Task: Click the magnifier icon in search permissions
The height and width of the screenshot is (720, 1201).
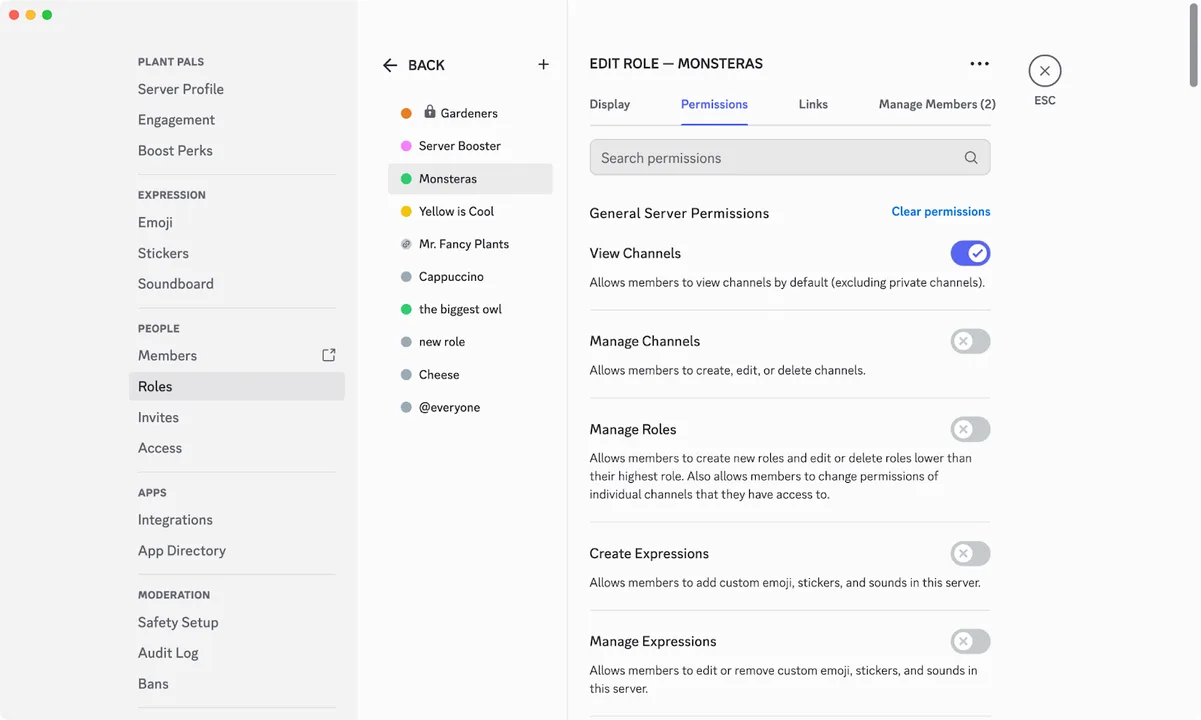Action: pos(970,158)
